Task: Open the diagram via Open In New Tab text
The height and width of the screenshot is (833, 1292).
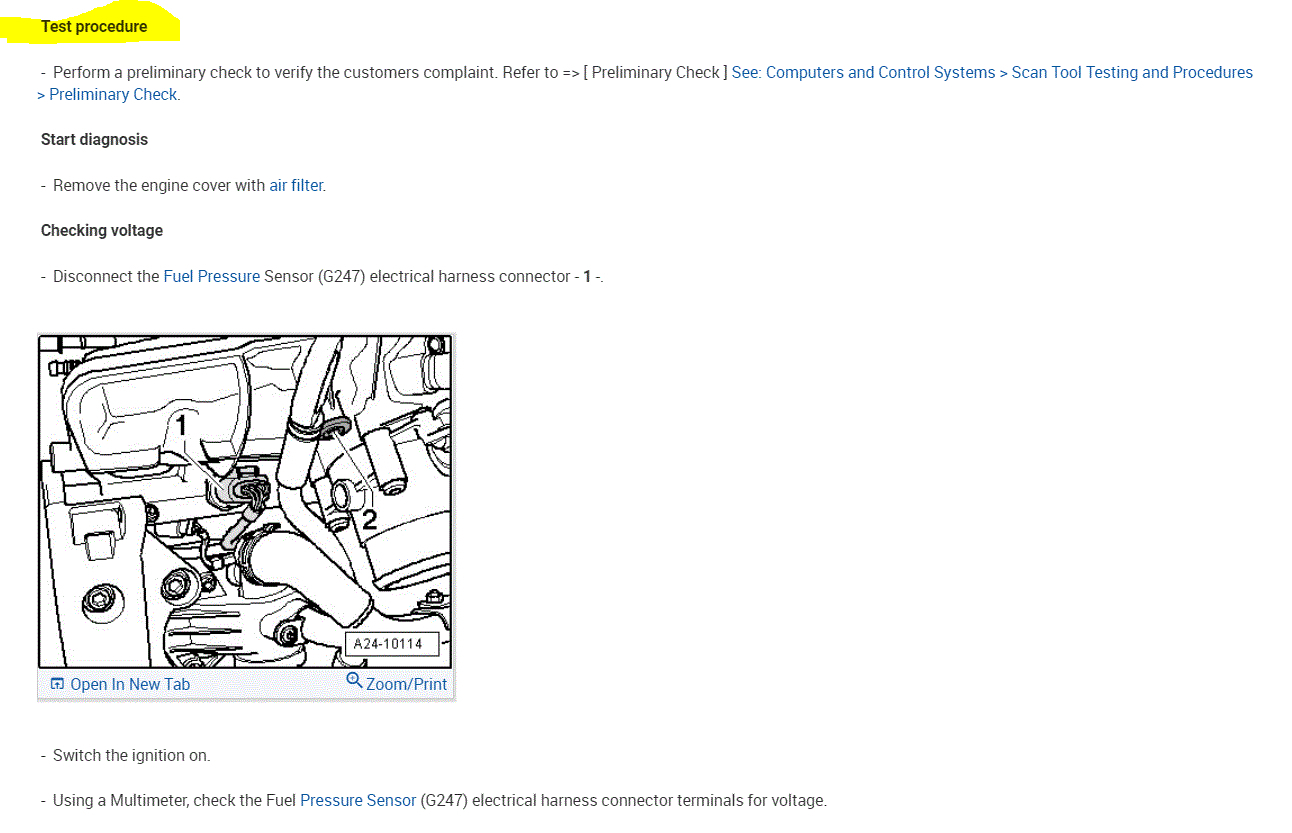Action: (x=130, y=684)
